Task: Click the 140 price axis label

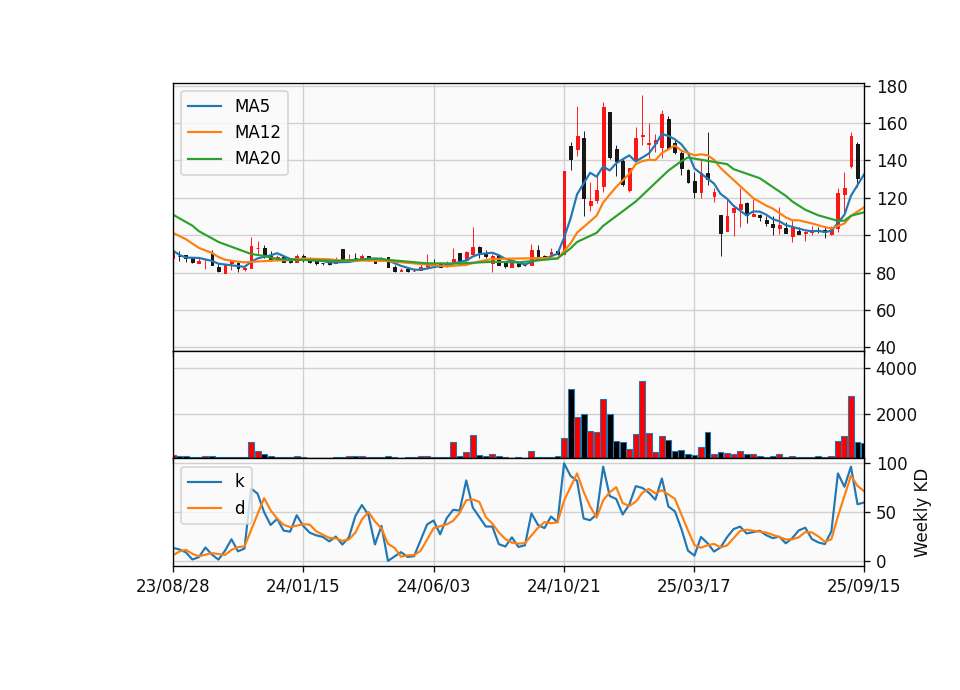Action: (x=892, y=162)
